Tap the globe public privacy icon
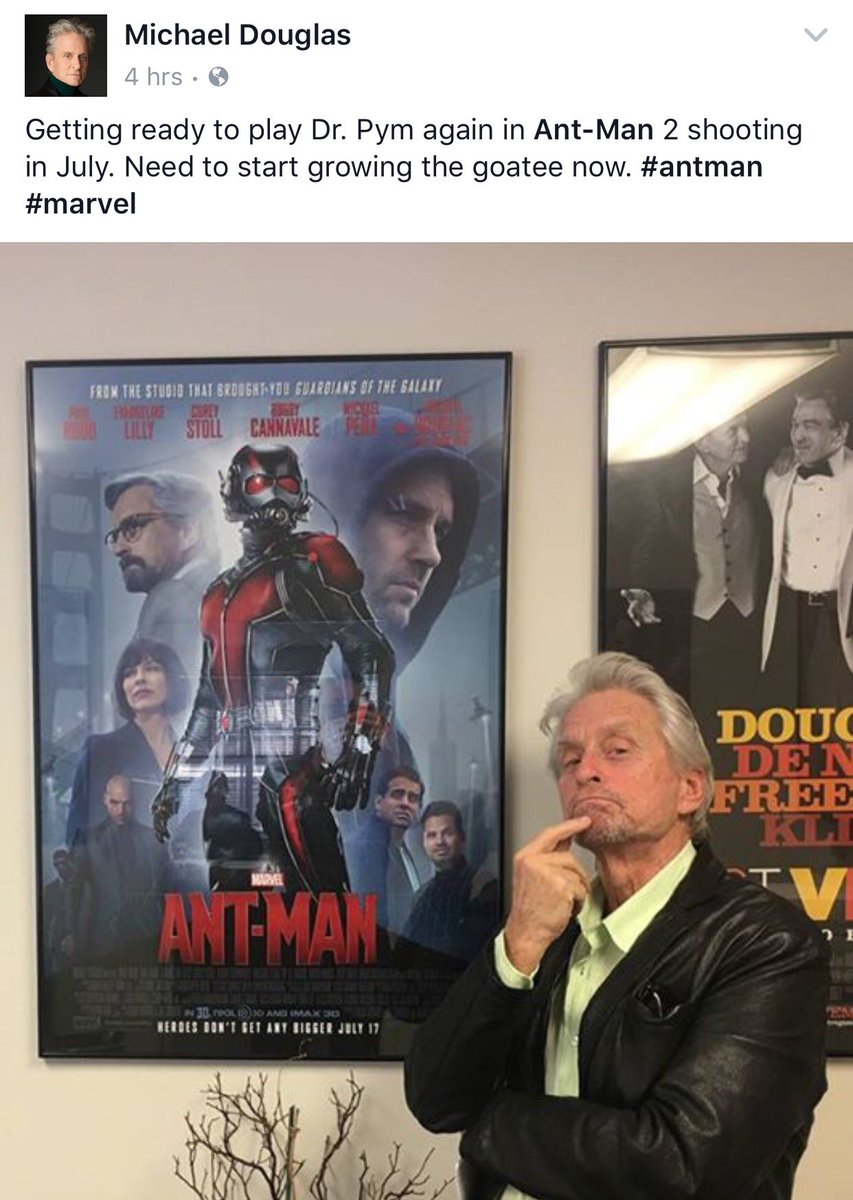Viewport: 853px width, 1200px height. point(217,77)
